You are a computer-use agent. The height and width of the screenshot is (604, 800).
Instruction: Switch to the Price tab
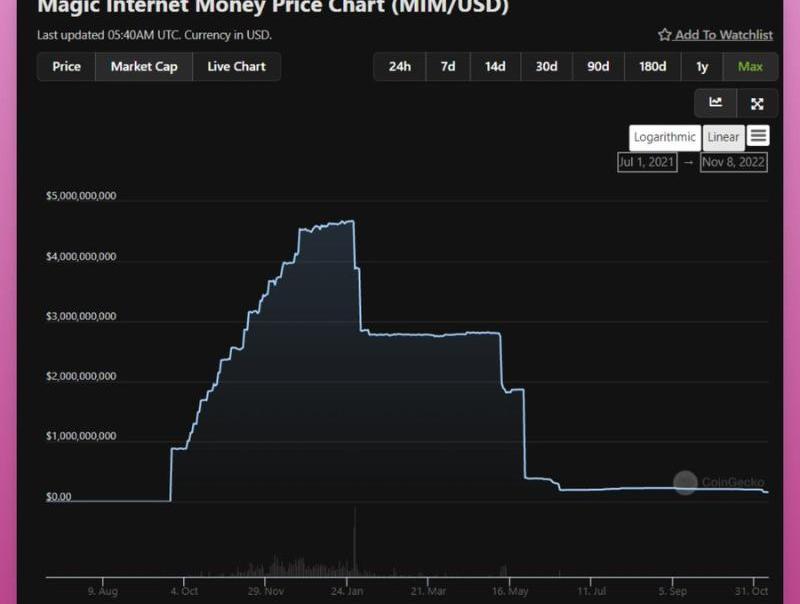click(66, 66)
